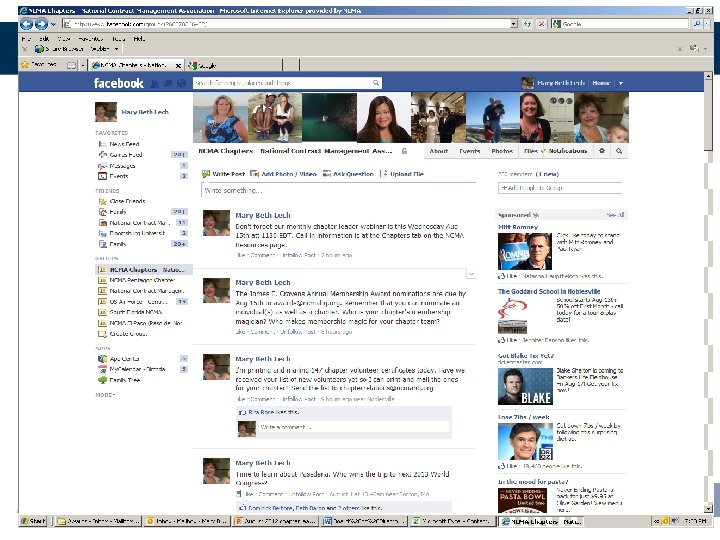Open the Favorites menu
This screenshot has width=720, height=540.
(x=90, y=39)
